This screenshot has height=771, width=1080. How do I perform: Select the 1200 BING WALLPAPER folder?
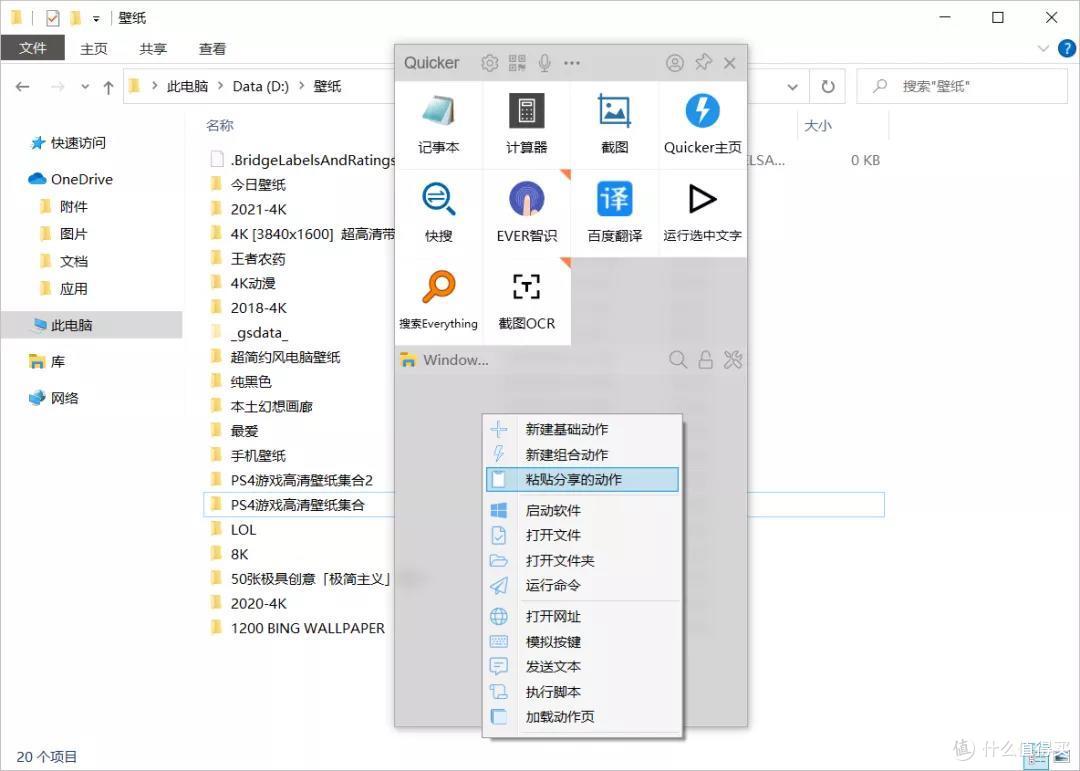(x=298, y=628)
